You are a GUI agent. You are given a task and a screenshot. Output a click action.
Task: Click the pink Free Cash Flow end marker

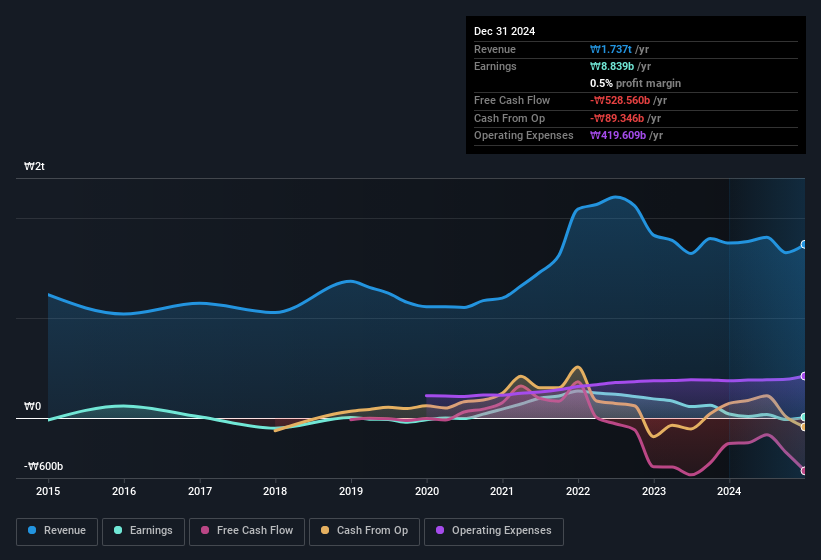click(804, 470)
